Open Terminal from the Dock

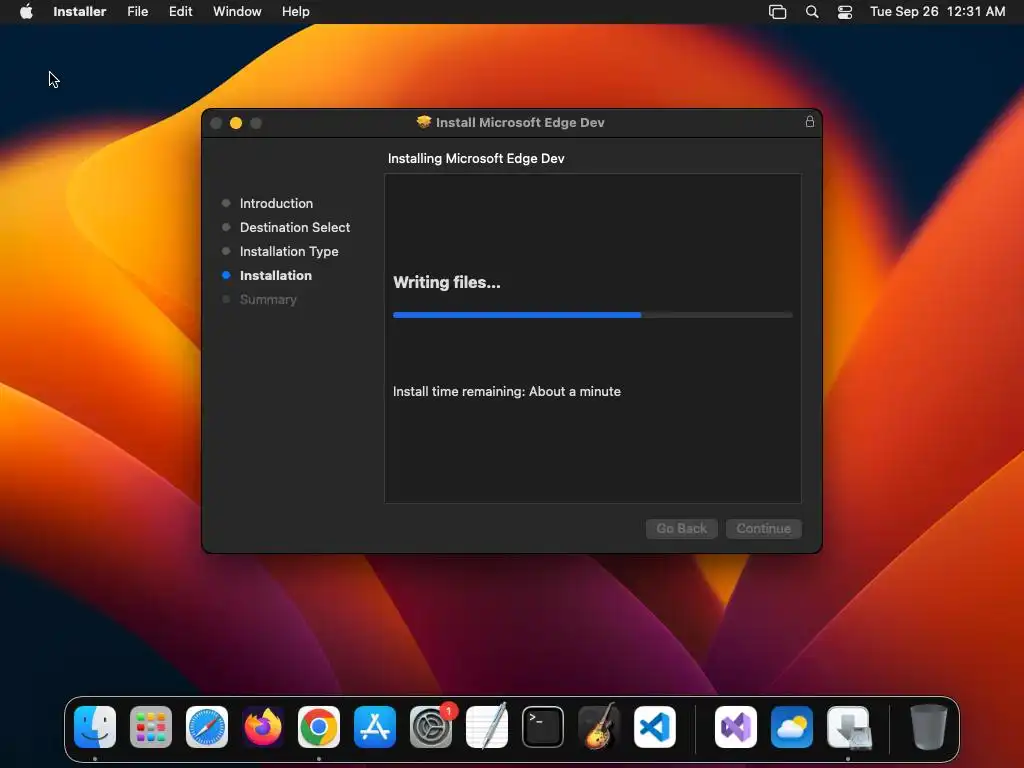point(543,727)
